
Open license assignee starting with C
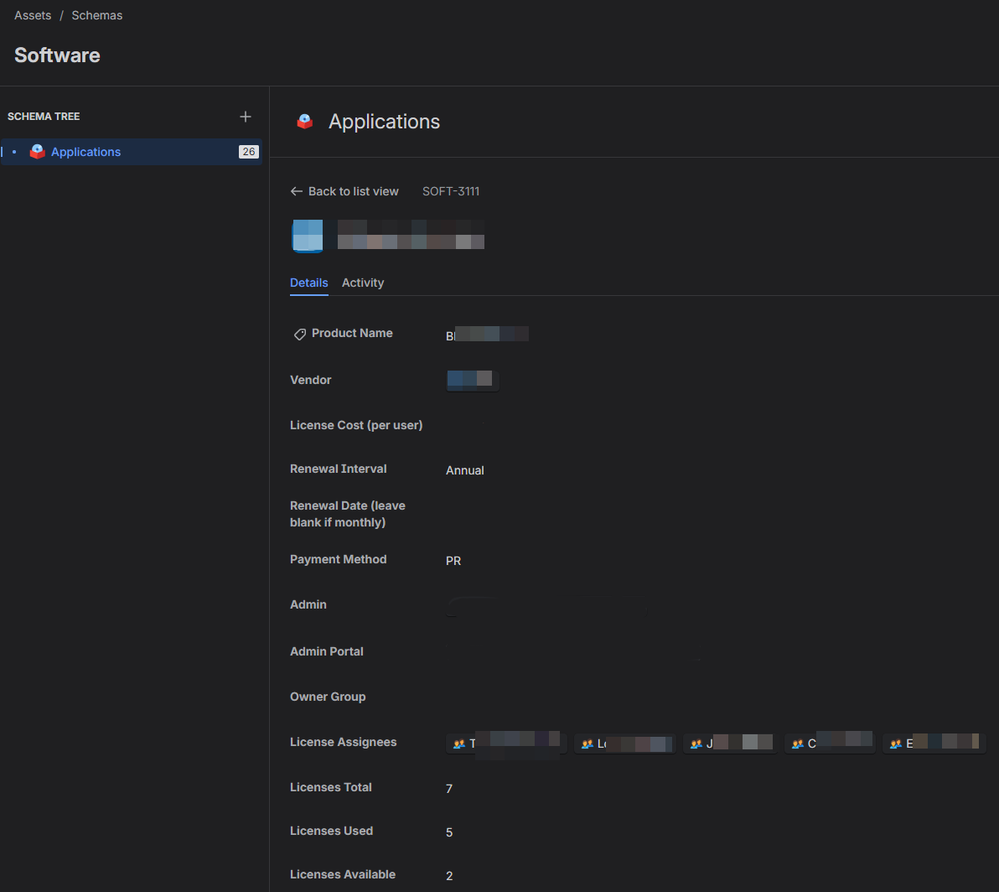(830, 743)
